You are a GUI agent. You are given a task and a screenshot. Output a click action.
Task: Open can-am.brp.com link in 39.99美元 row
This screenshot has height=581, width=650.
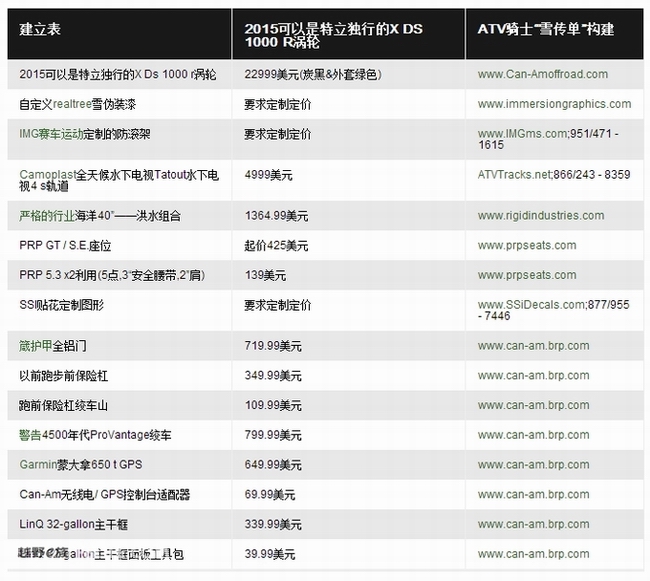tap(534, 554)
